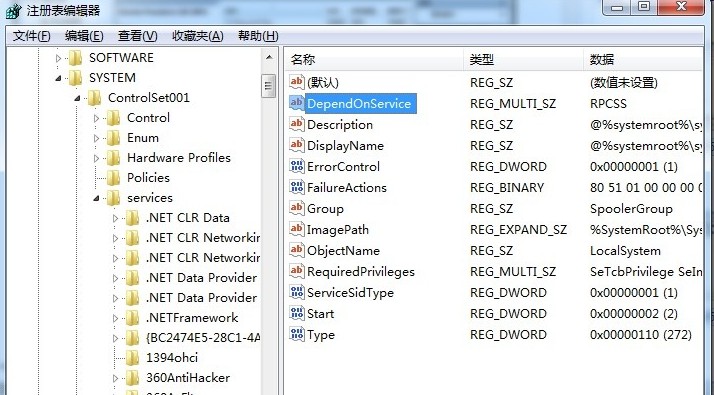The width and height of the screenshot is (714, 395).
Task: Open the 编辑(E) menu
Action: 84,36
